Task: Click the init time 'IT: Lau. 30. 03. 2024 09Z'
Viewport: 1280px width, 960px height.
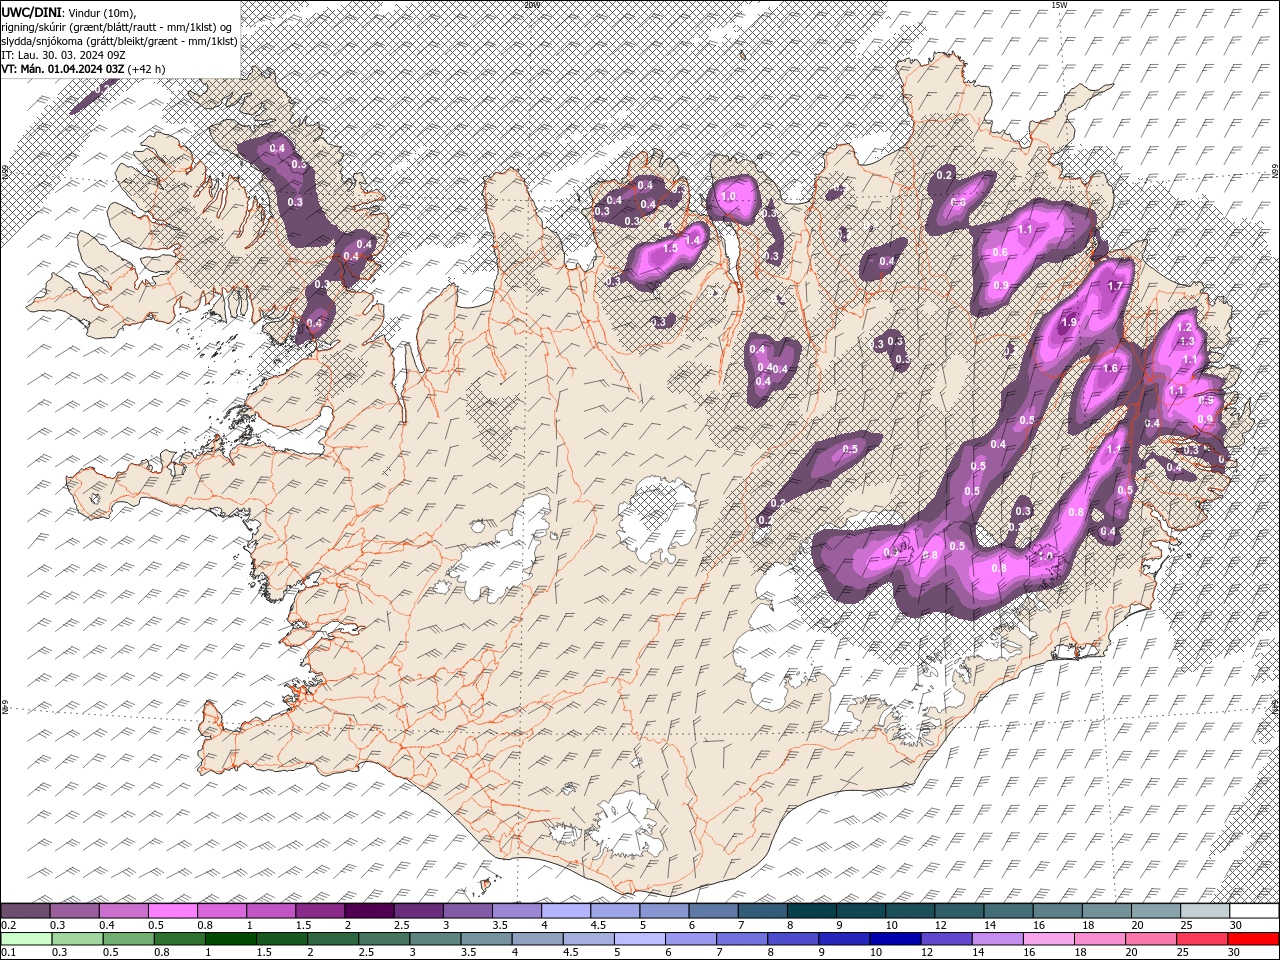Action: coord(63,55)
